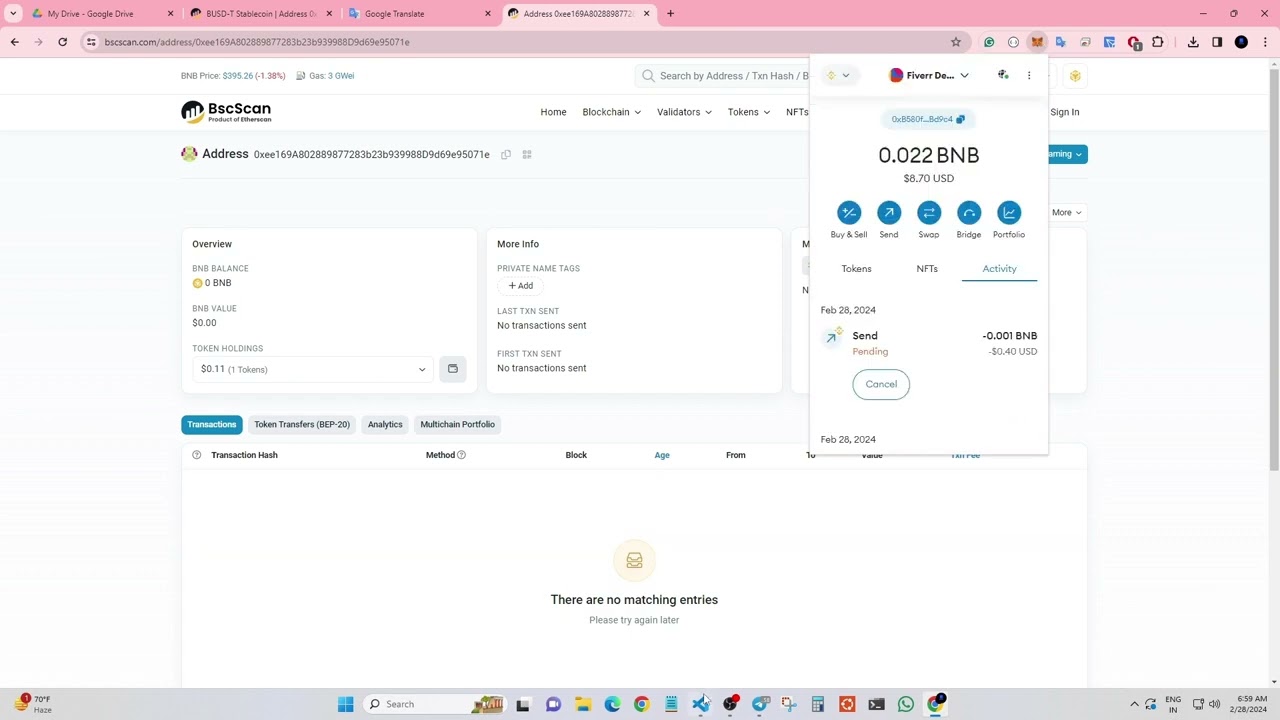Click the MetaMask Bridge icon
The image size is (1280, 720).
pyautogui.click(x=969, y=213)
